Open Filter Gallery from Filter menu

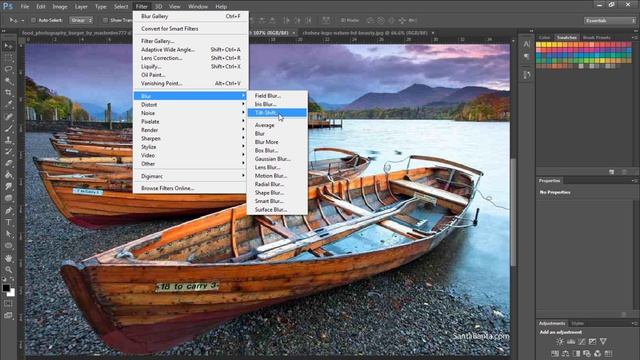click(x=190, y=41)
